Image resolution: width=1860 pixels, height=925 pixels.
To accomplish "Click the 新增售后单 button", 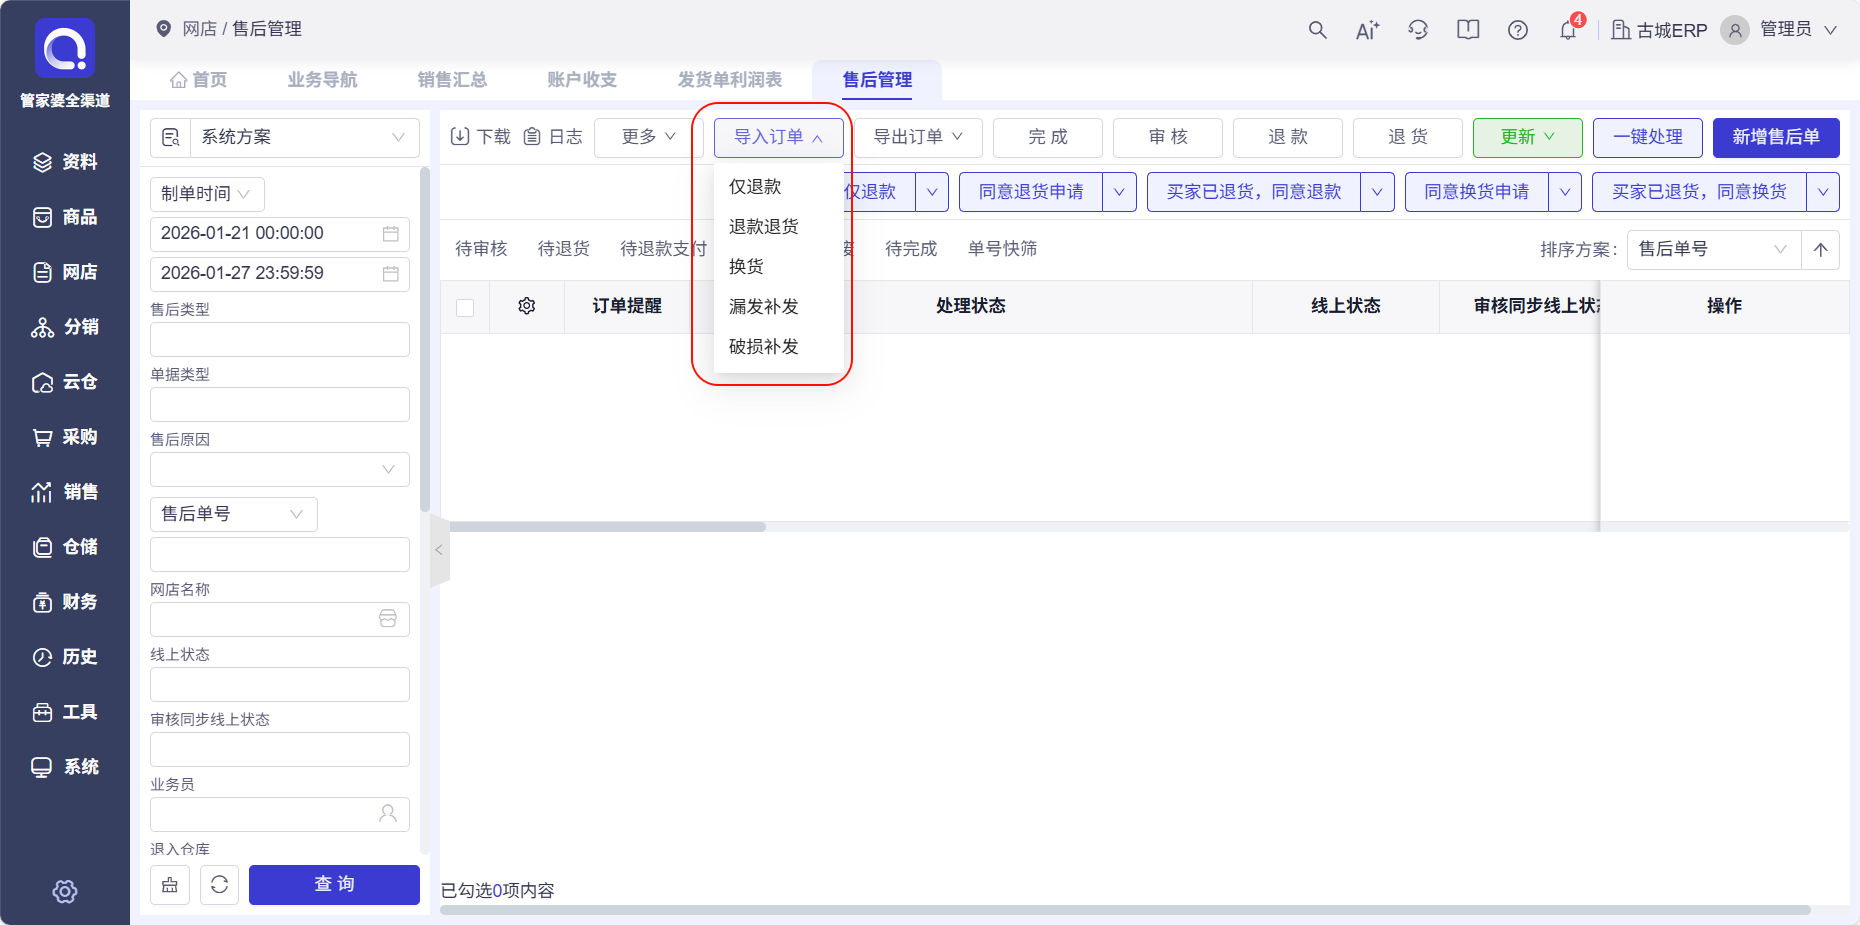I will (x=1775, y=138).
